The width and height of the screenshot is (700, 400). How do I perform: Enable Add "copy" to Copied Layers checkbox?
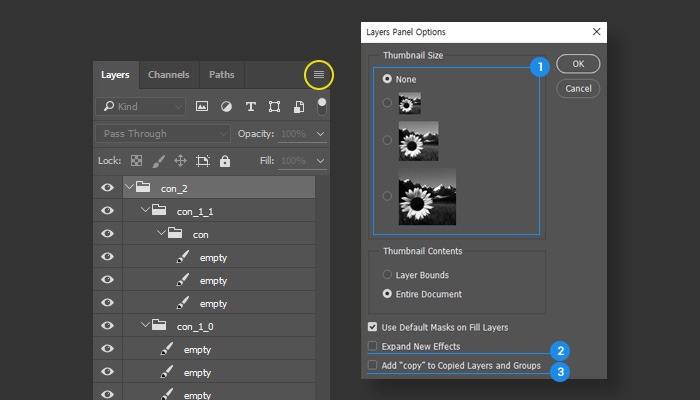[372, 365]
